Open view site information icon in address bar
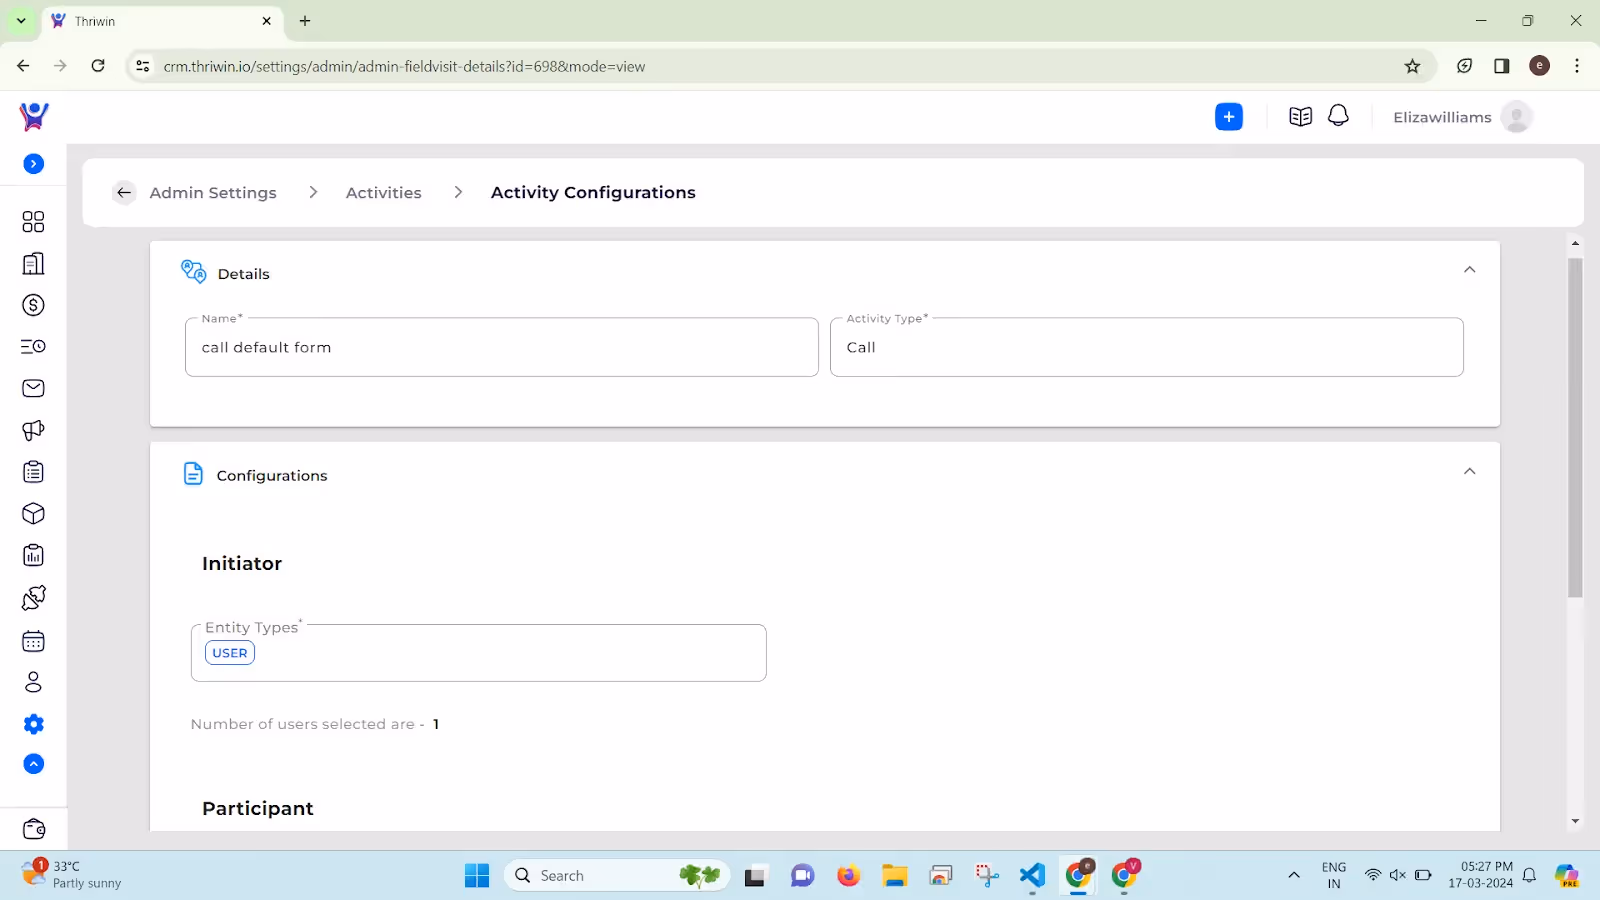Viewport: 1600px width, 900px height. click(x=143, y=66)
